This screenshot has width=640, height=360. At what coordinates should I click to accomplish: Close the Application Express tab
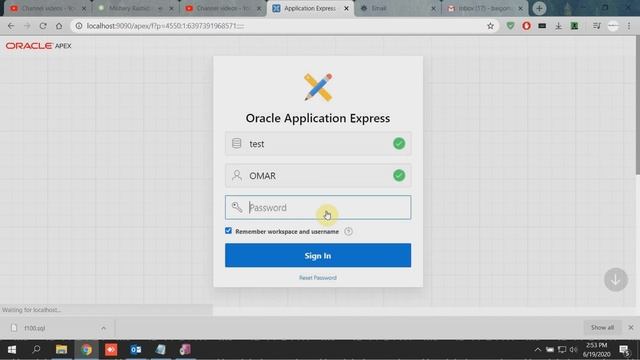346,8
